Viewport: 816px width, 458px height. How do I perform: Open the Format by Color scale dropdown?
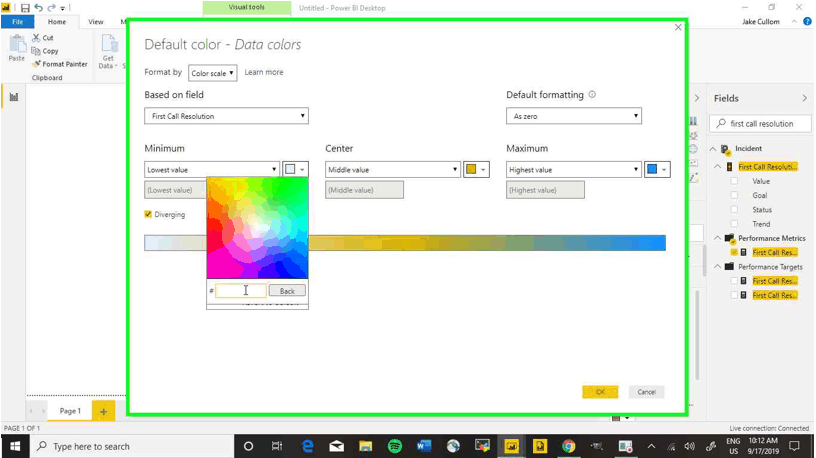212,73
